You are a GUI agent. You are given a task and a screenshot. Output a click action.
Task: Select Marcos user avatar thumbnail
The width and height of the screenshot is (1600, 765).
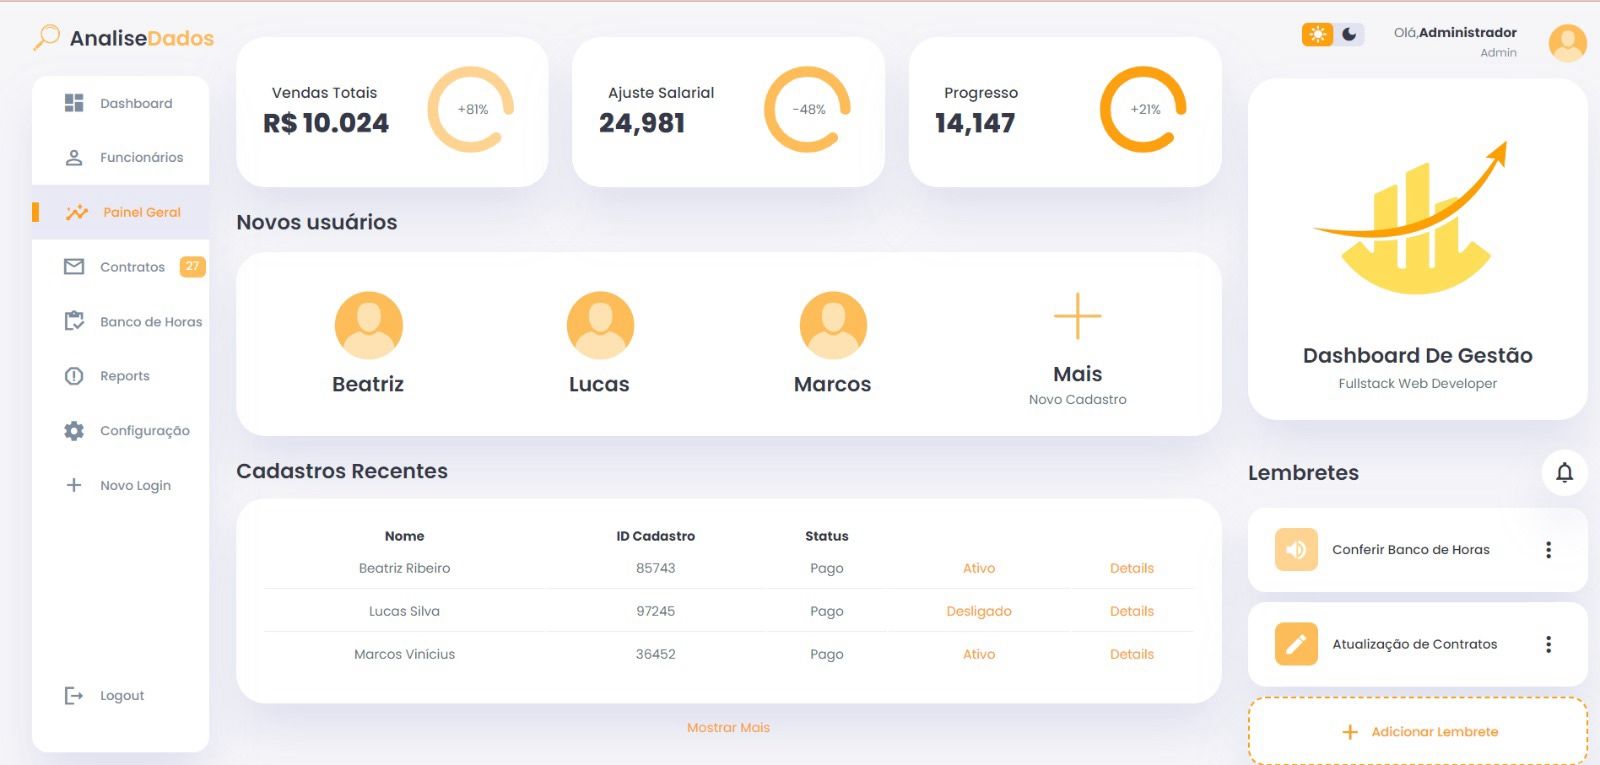coord(833,325)
